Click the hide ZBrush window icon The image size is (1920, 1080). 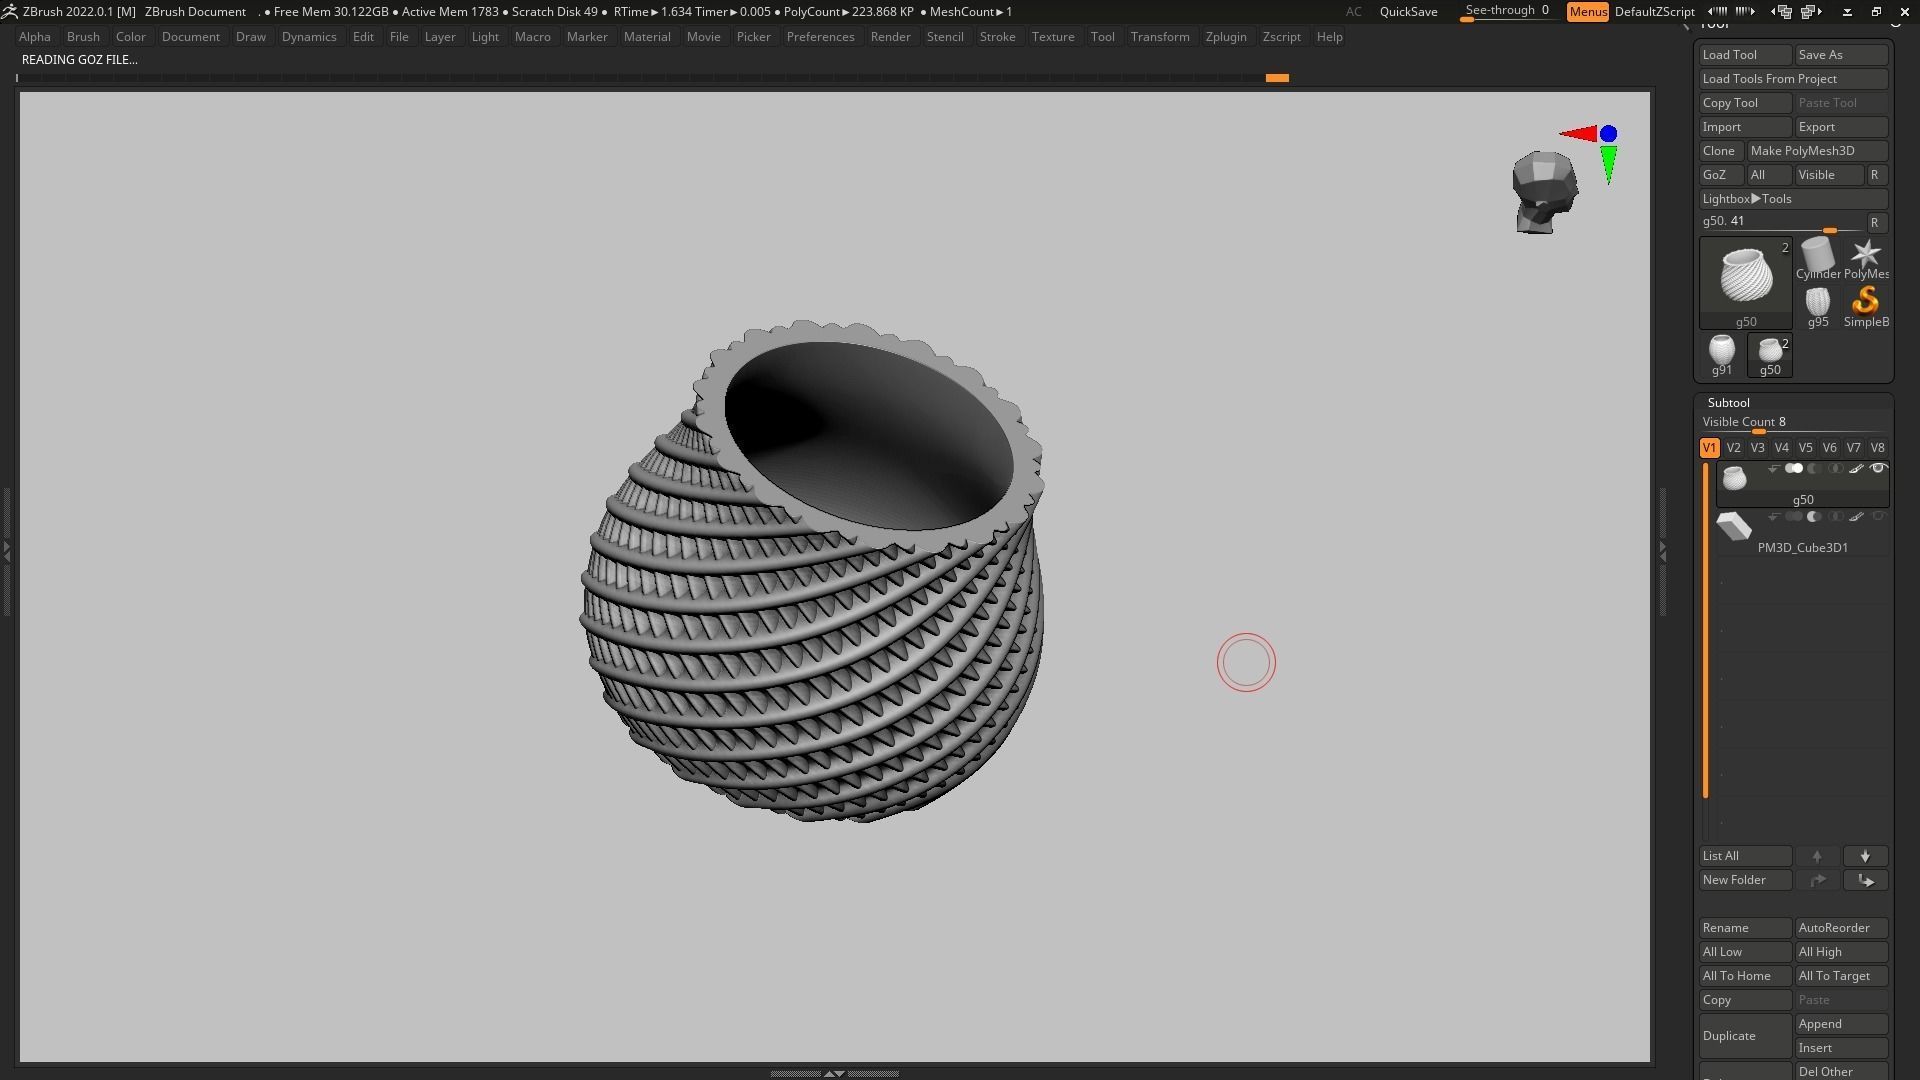tap(1847, 11)
